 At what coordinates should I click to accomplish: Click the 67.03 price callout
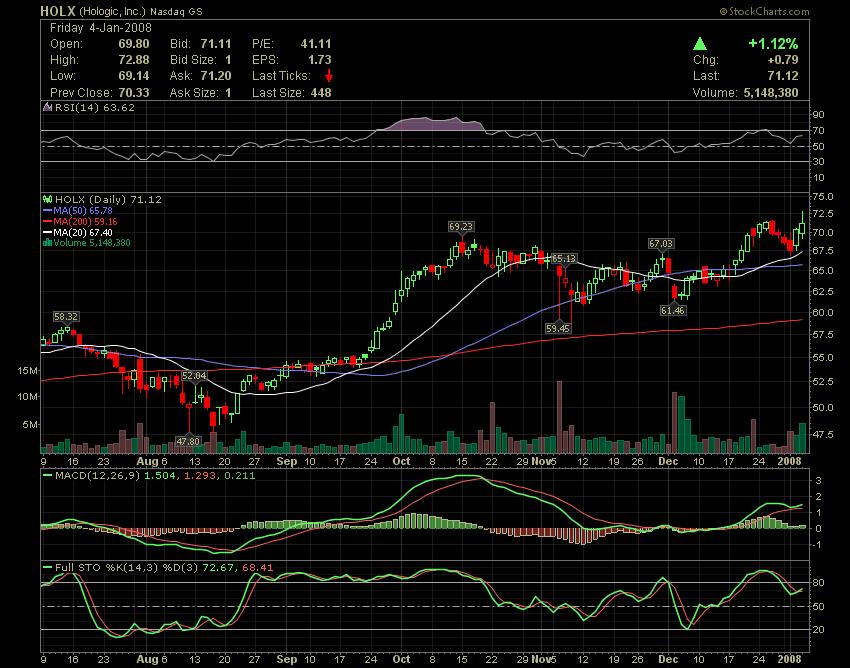pyautogui.click(x=661, y=244)
